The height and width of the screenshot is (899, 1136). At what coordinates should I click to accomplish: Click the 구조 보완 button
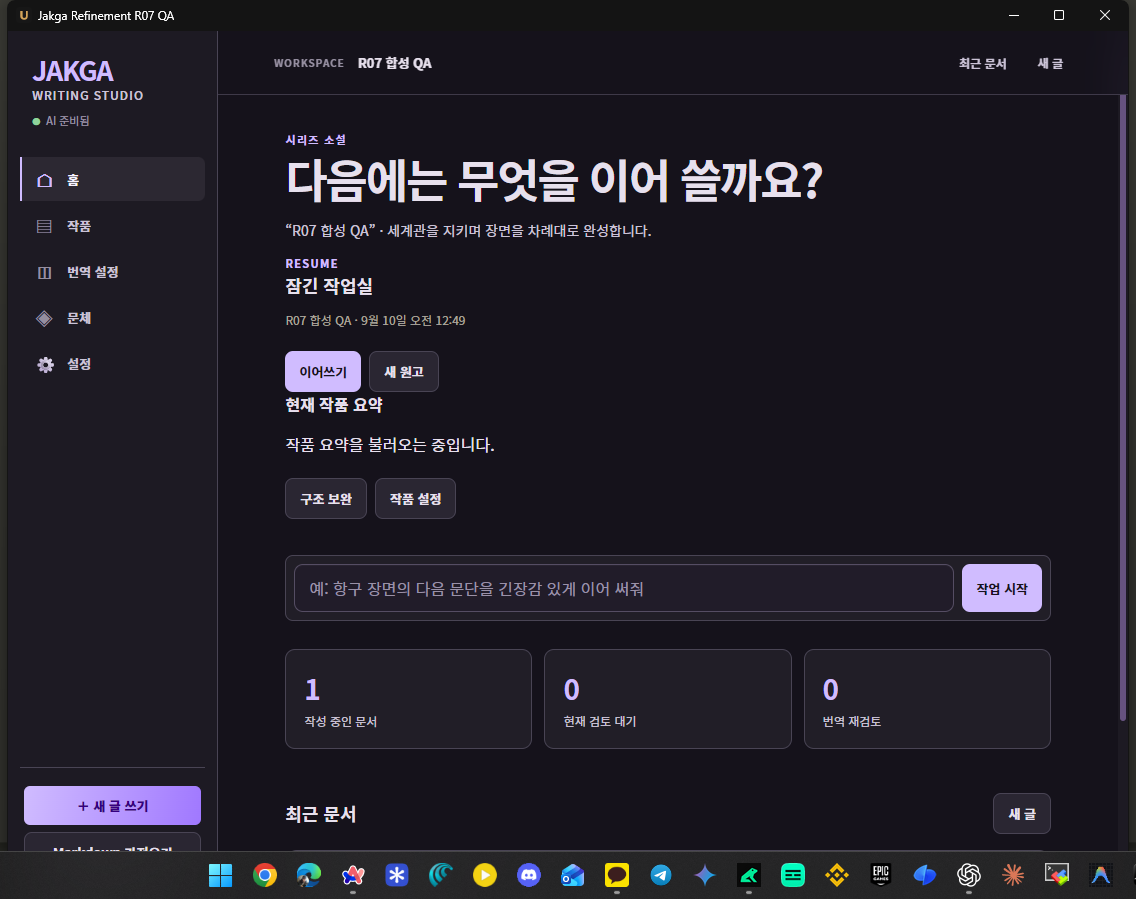(326, 498)
